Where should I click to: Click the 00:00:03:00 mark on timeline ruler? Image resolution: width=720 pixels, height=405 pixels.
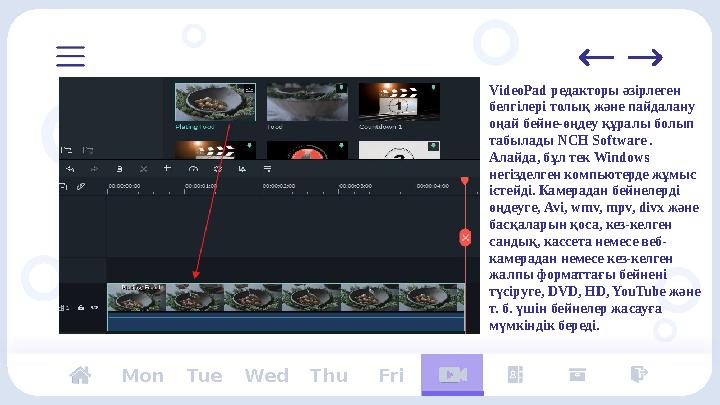pyautogui.click(x=355, y=186)
